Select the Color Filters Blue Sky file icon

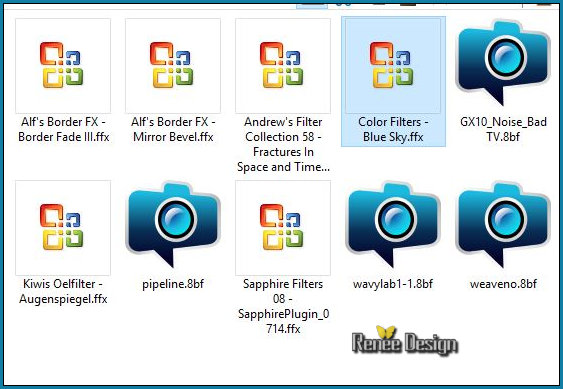tap(393, 66)
